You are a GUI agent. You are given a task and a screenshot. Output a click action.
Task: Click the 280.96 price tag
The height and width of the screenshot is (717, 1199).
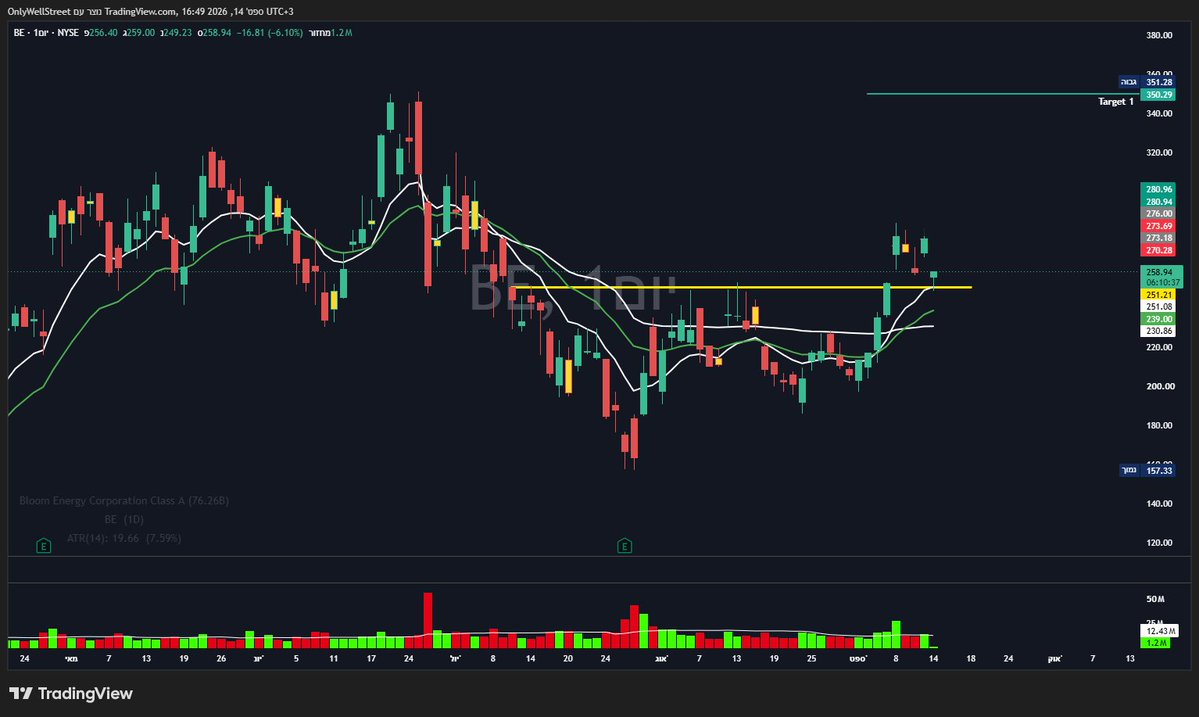[x=1158, y=189]
